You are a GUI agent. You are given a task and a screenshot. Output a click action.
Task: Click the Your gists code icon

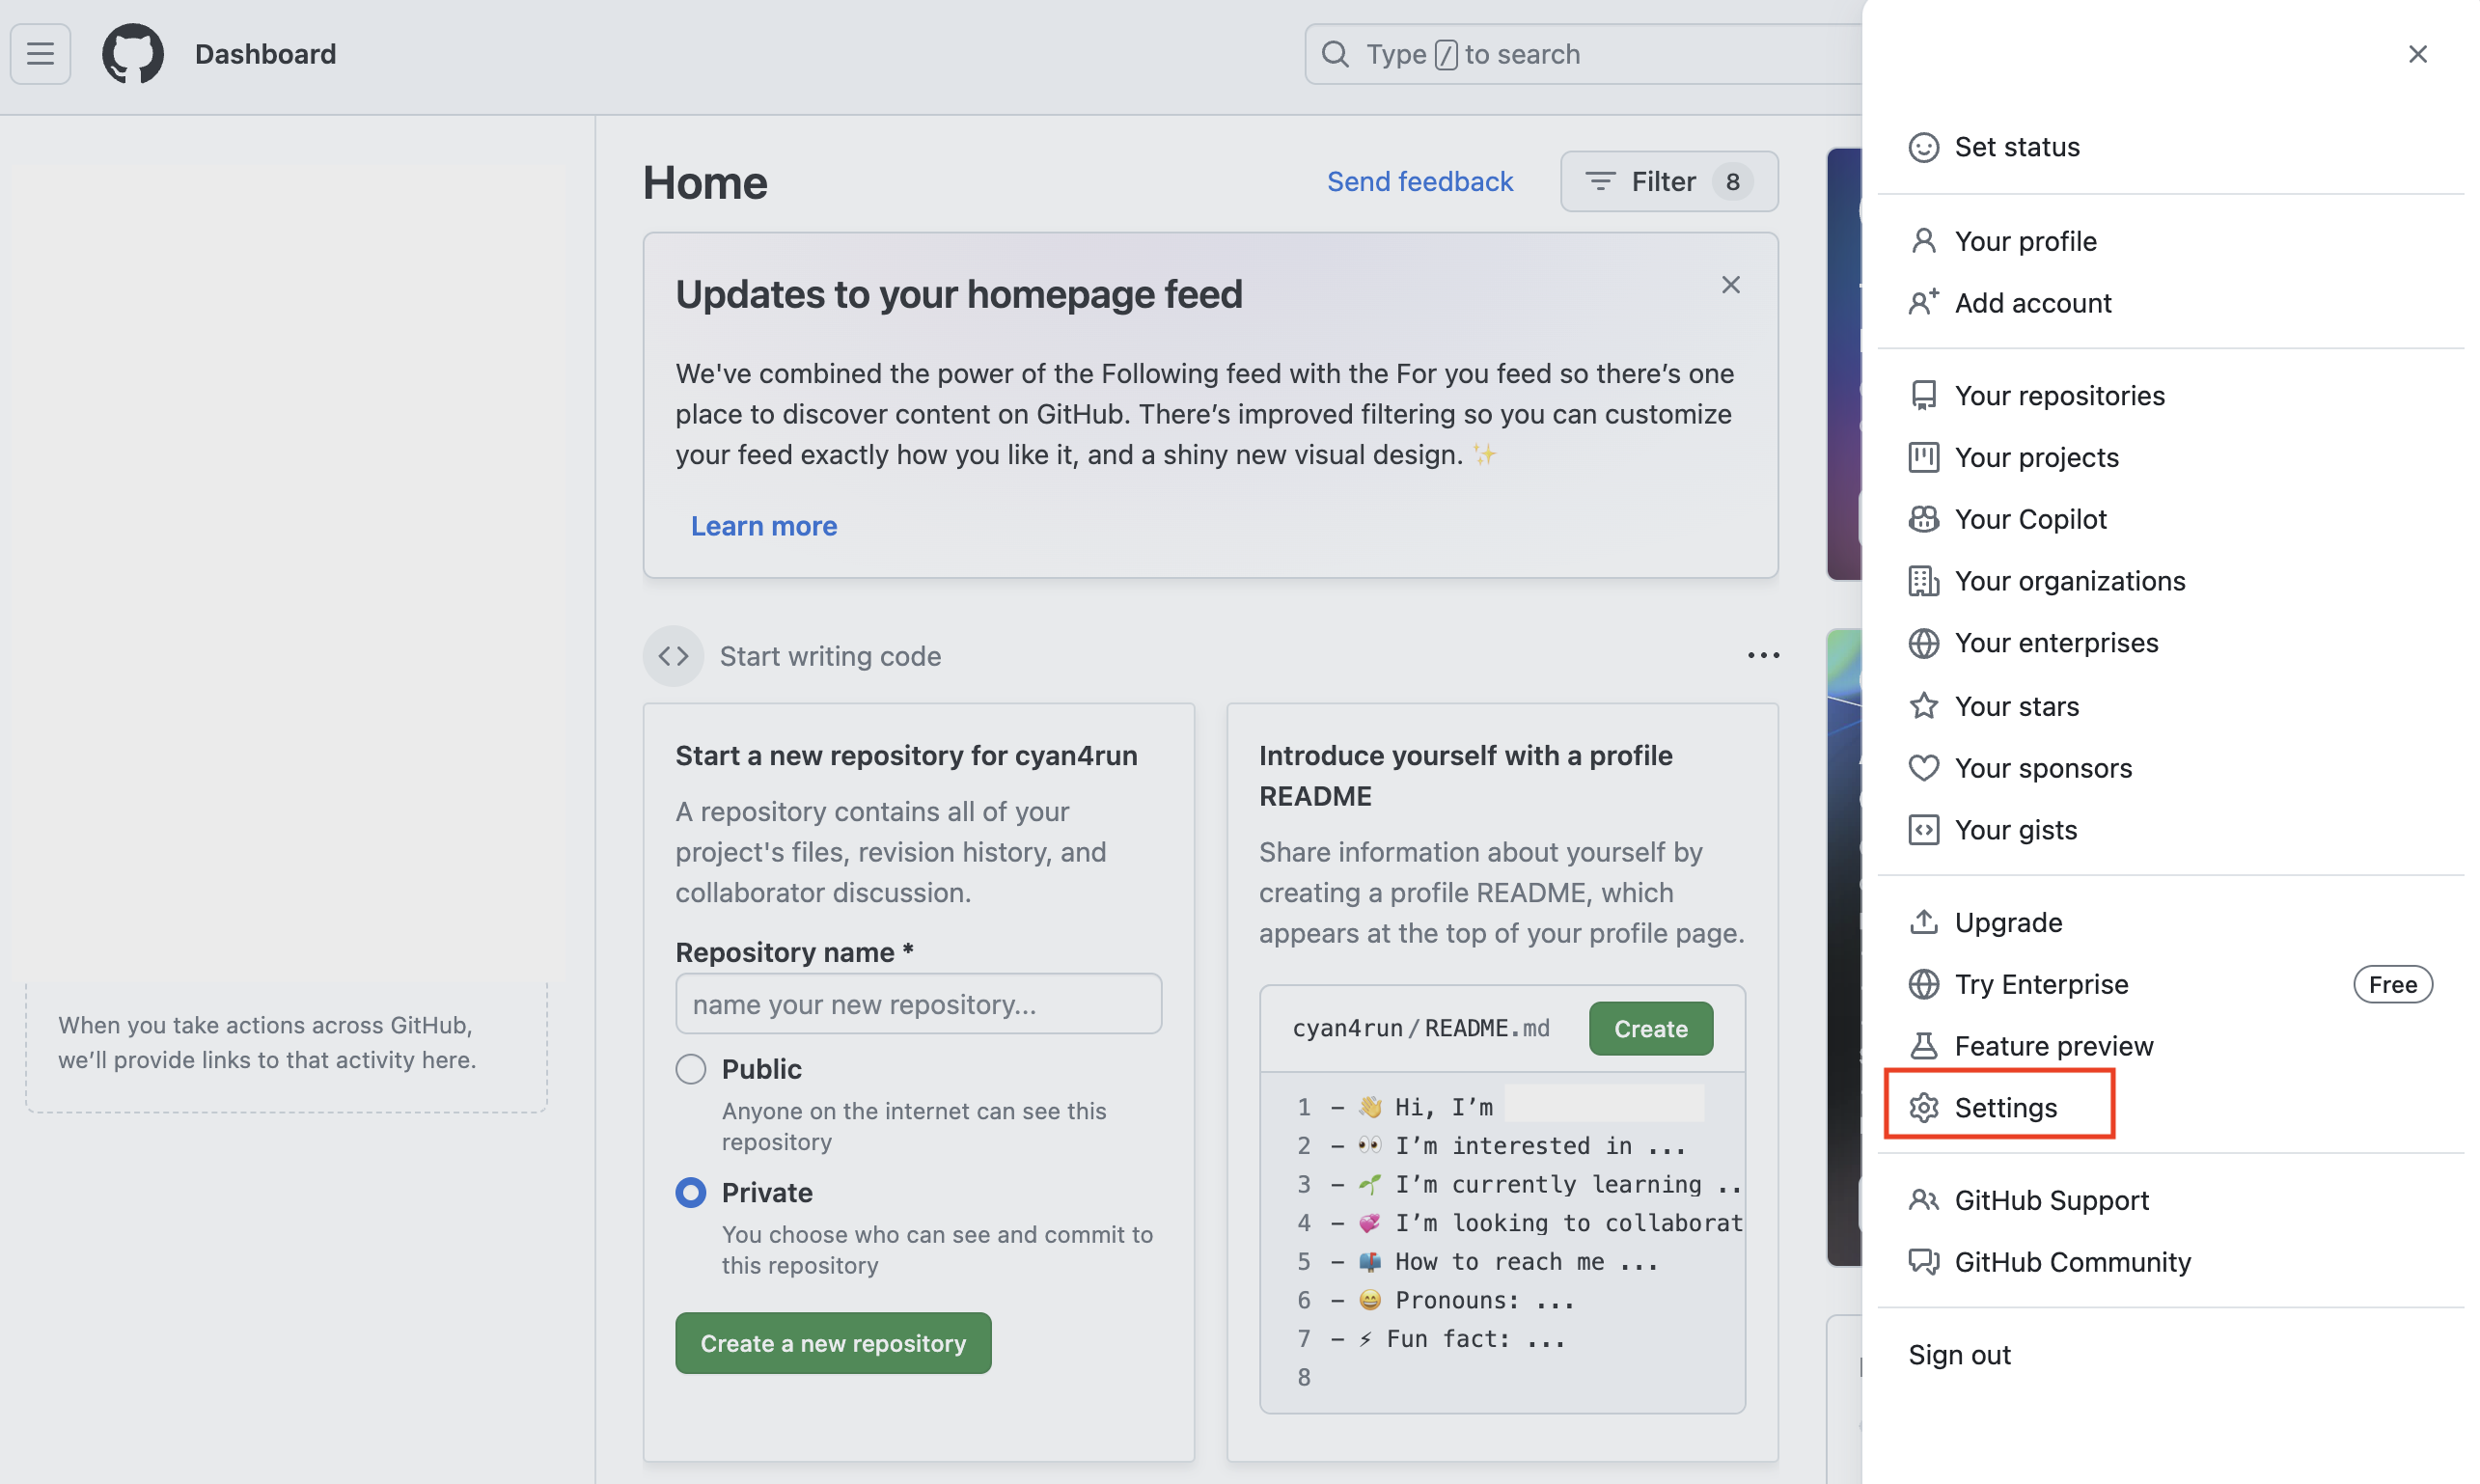tap(1923, 830)
